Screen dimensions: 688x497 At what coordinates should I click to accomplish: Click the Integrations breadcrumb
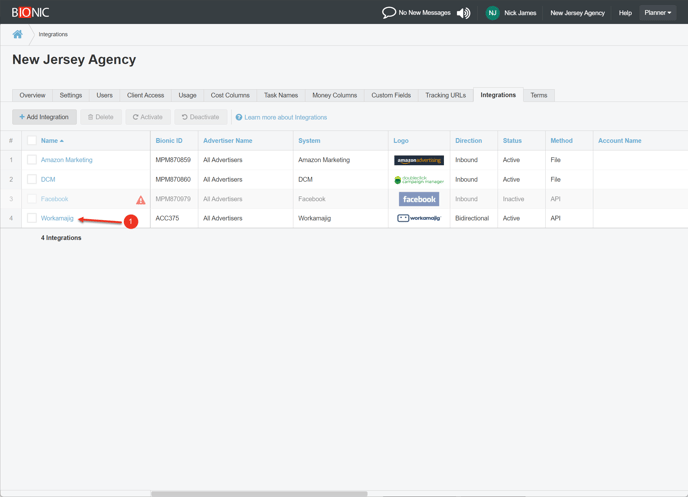coord(53,34)
